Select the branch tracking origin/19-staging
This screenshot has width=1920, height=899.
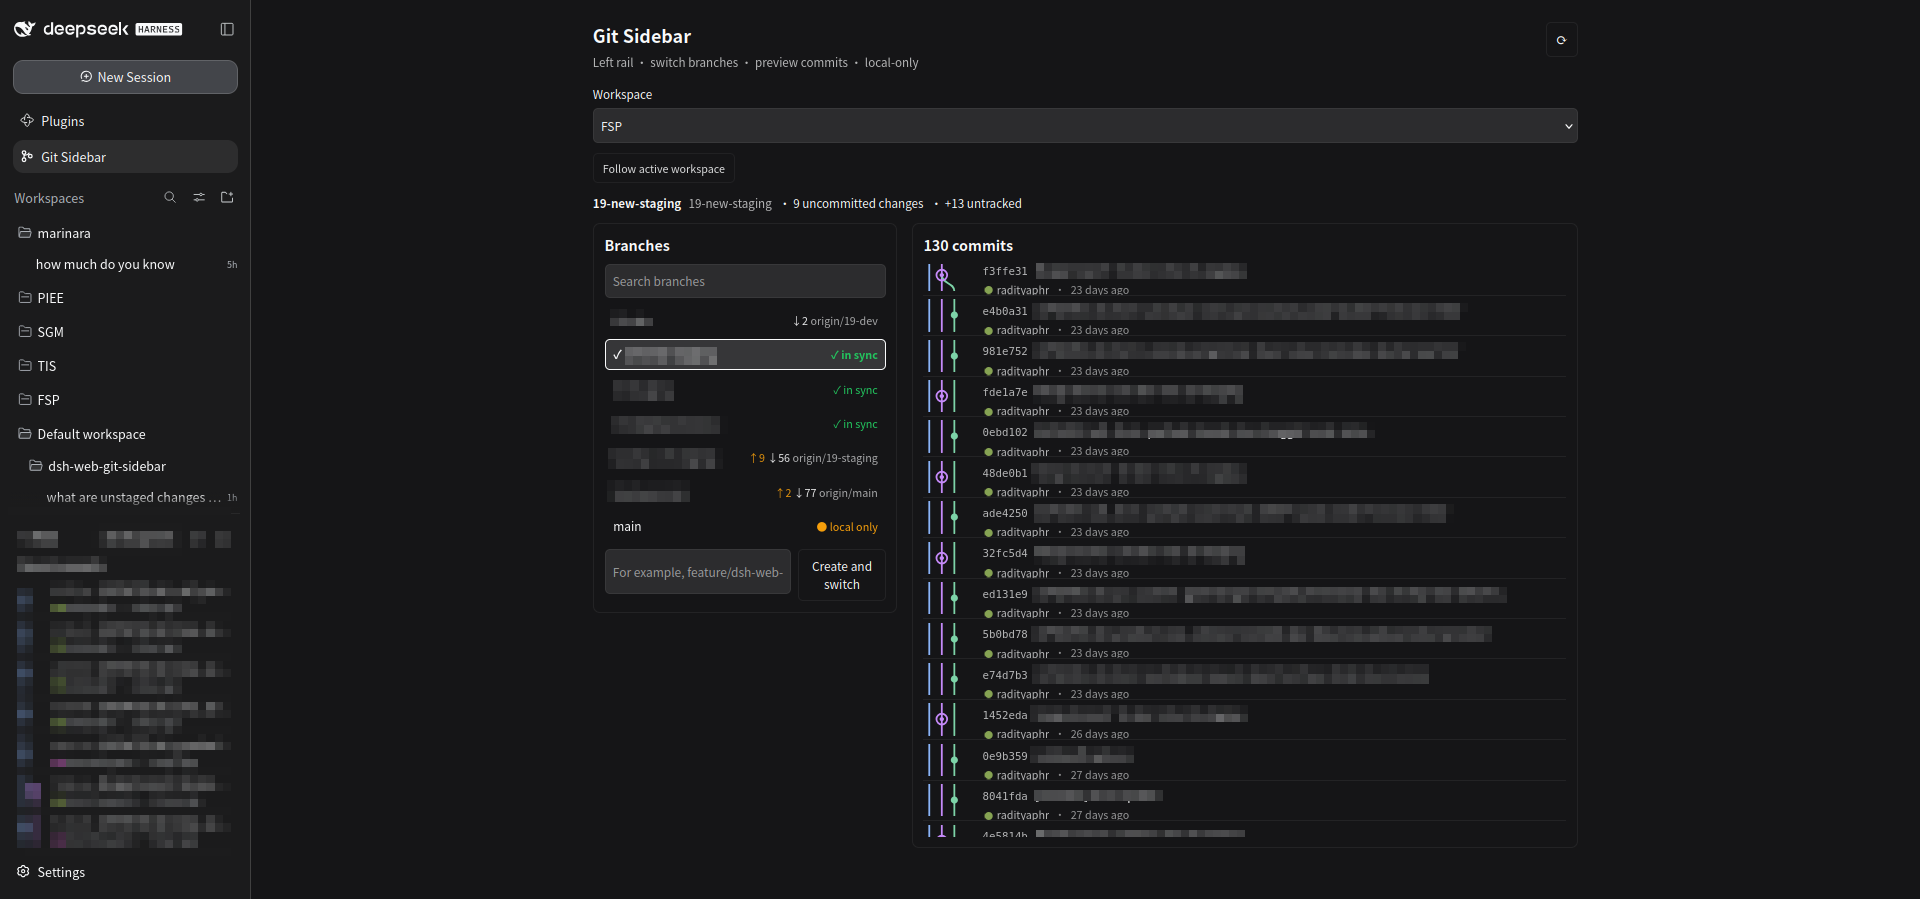[x=745, y=458]
